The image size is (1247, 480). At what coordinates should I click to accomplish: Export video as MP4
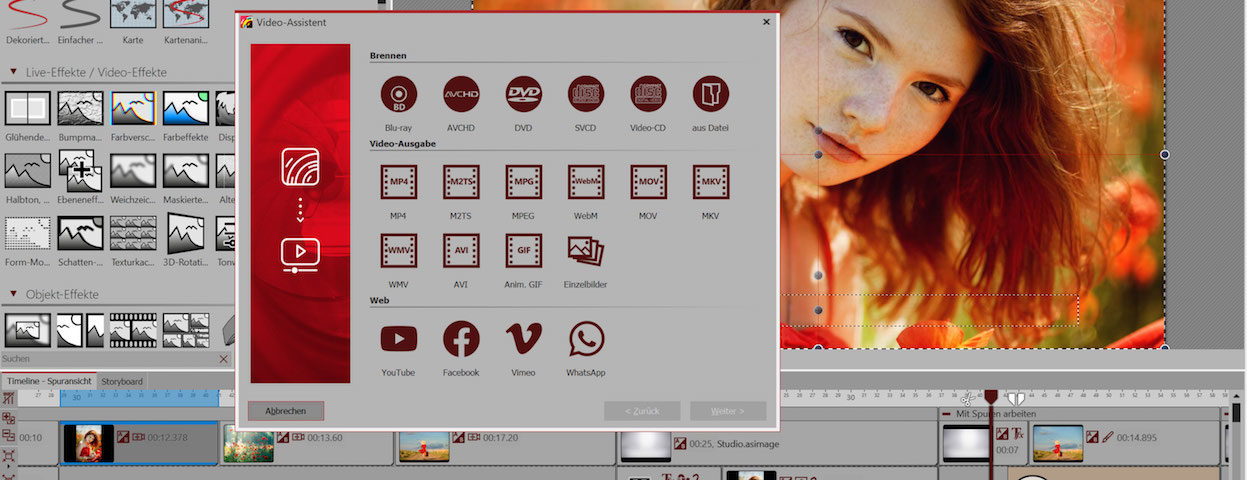399,182
